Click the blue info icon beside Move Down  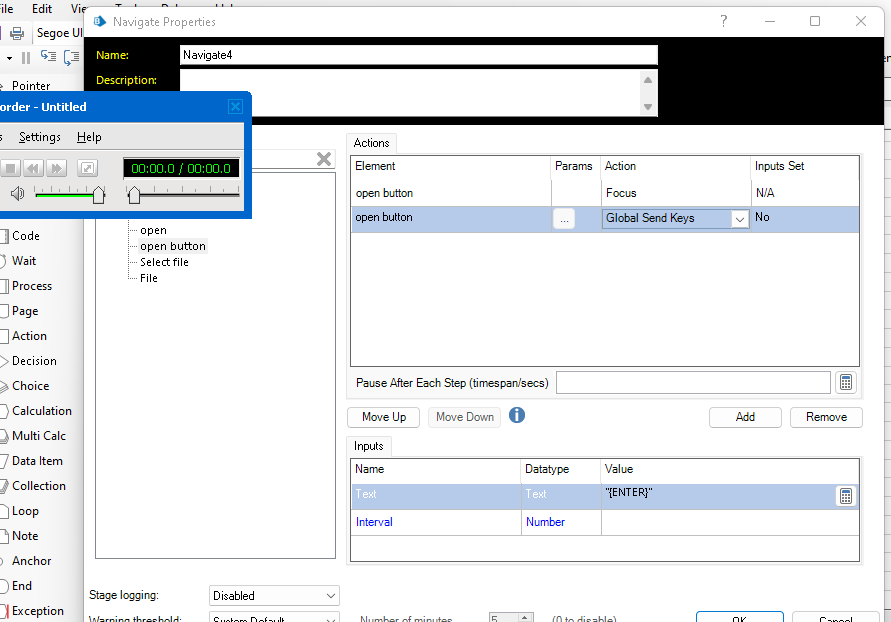point(517,416)
